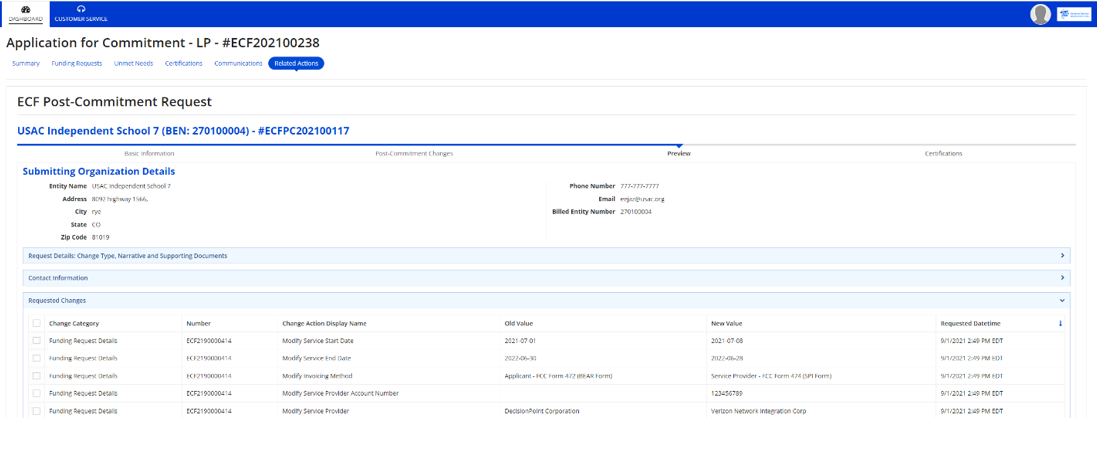The width and height of the screenshot is (1097, 456).
Task: Open the user profile avatar
Action: 1040,14
